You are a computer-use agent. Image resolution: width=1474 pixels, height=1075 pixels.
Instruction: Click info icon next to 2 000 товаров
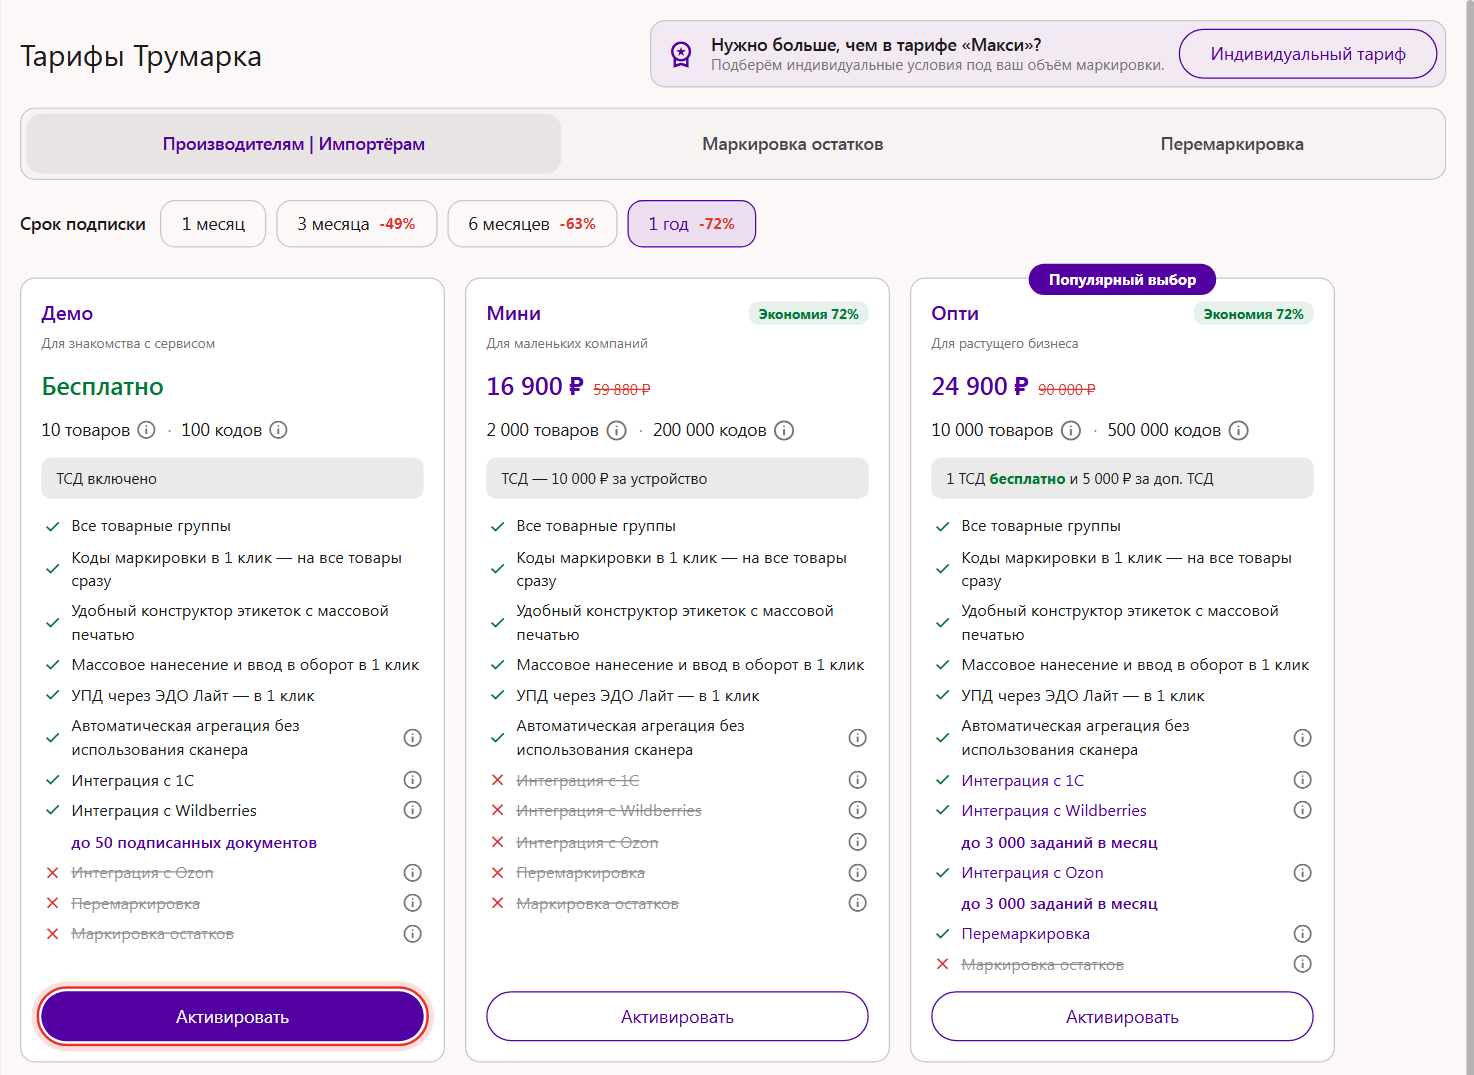(x=617, y=431)
